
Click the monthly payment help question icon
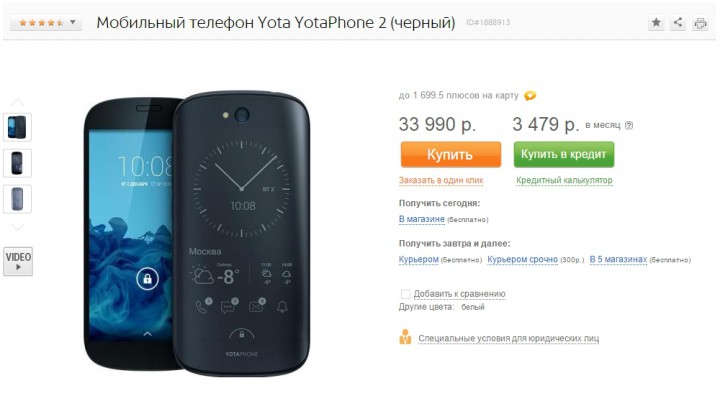[x=629, y=125]
